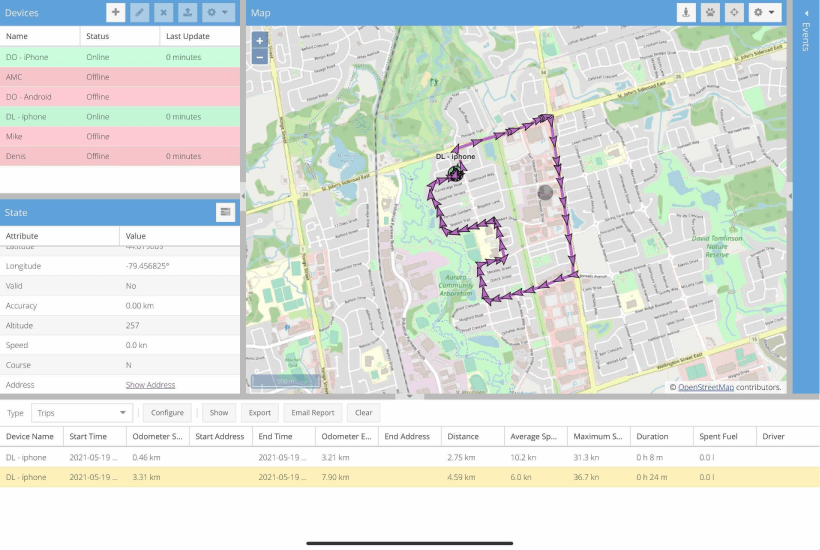This screenshot has width=820, height=550.
Task: Sort trips by Distance column header
Action: pos(462,437)
